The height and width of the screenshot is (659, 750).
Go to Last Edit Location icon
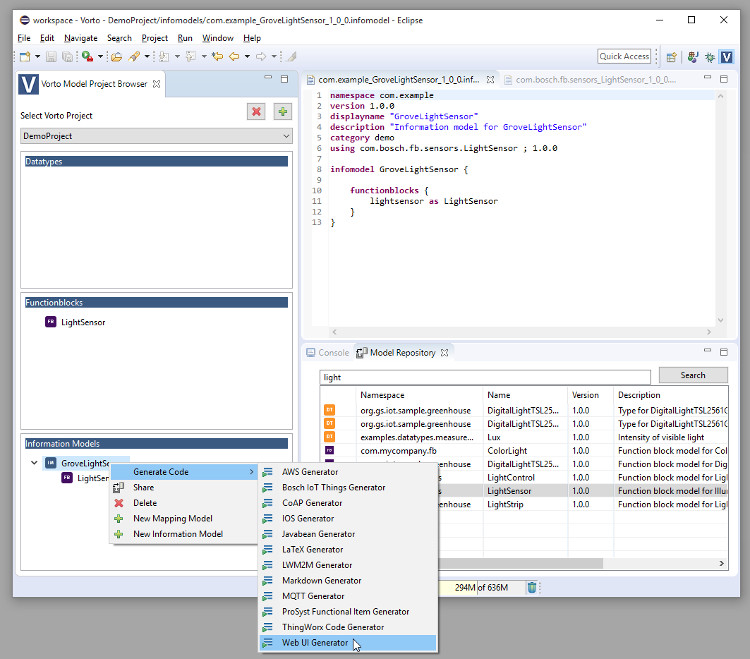(218, 57)
